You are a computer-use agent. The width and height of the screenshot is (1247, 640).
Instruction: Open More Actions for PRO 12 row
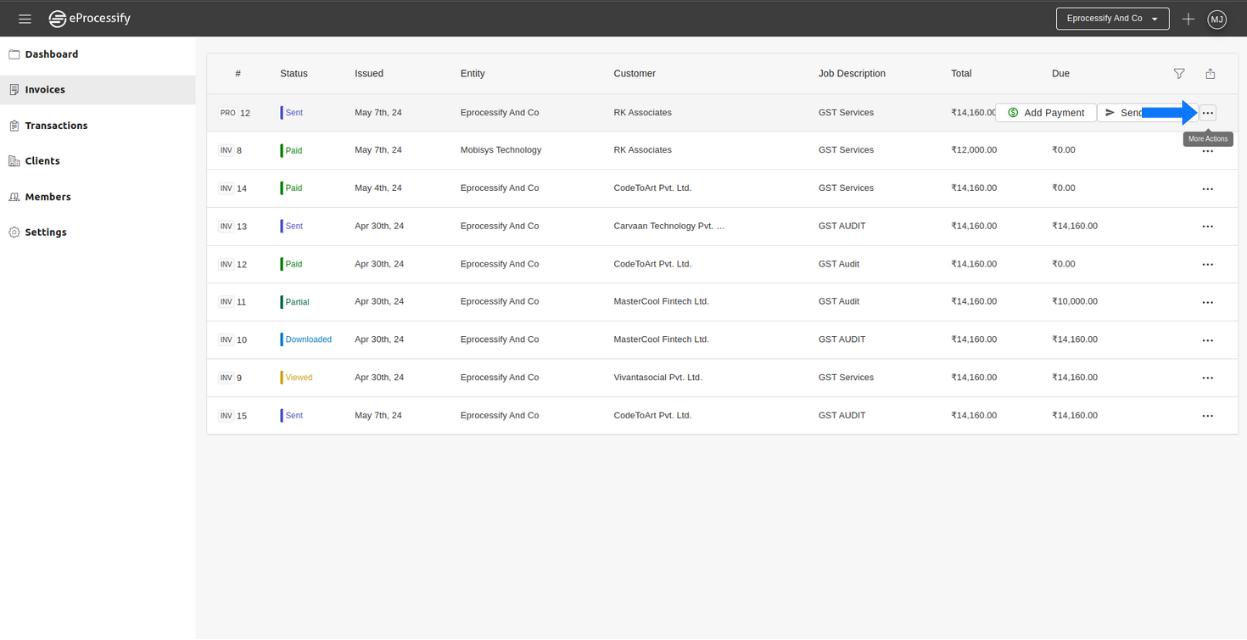1208,113
